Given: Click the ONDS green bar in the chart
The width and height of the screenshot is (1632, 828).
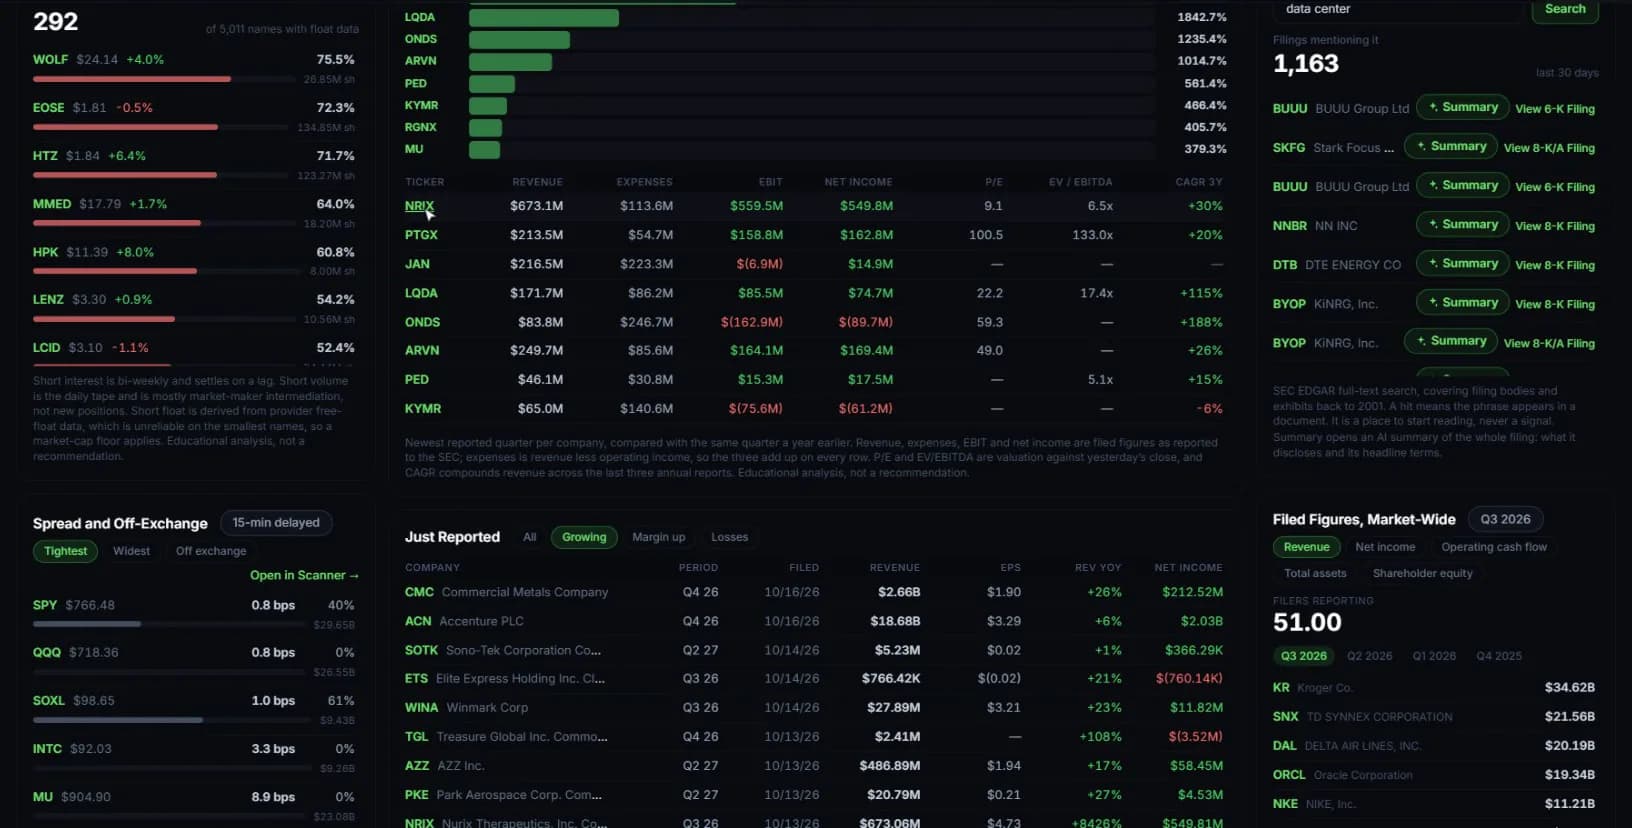Looking at the screenshot, I should [519, 39].
